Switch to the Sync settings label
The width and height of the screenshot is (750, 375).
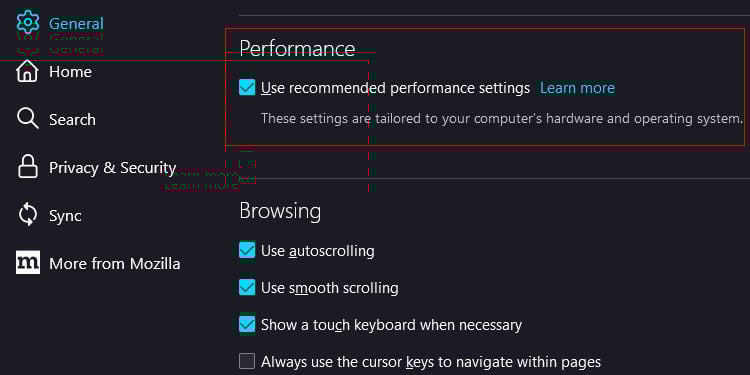point(65,216)
